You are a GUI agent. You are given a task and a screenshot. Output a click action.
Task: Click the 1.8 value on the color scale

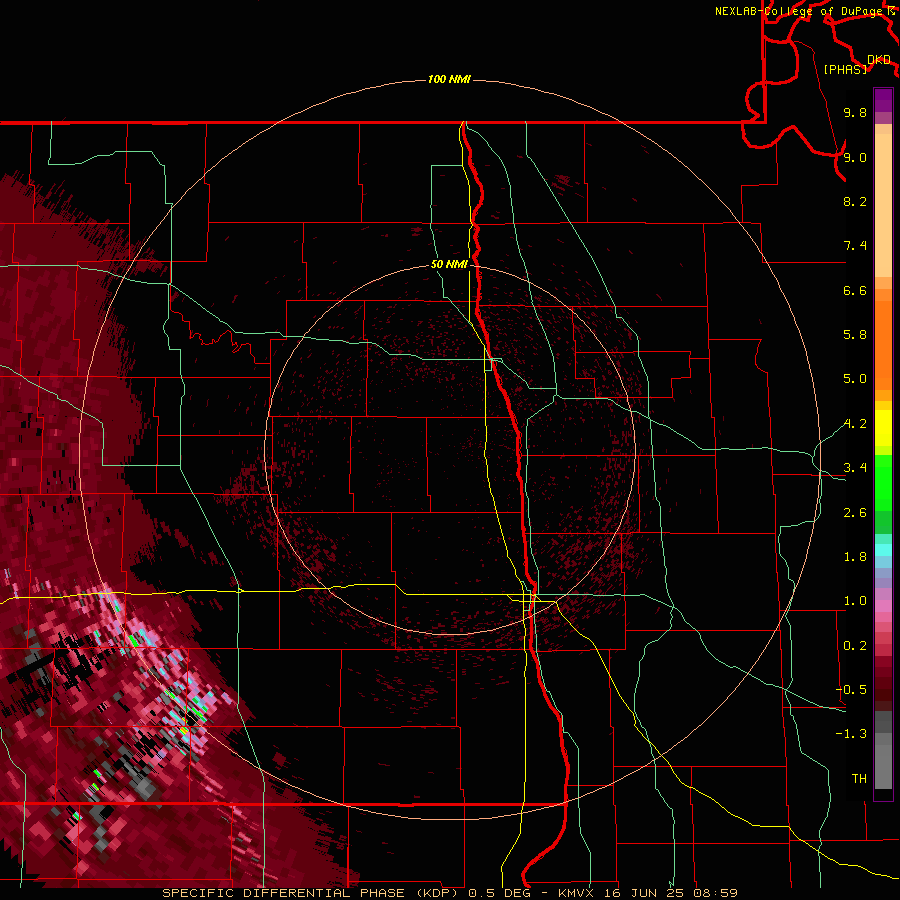[x=855, y=557]
